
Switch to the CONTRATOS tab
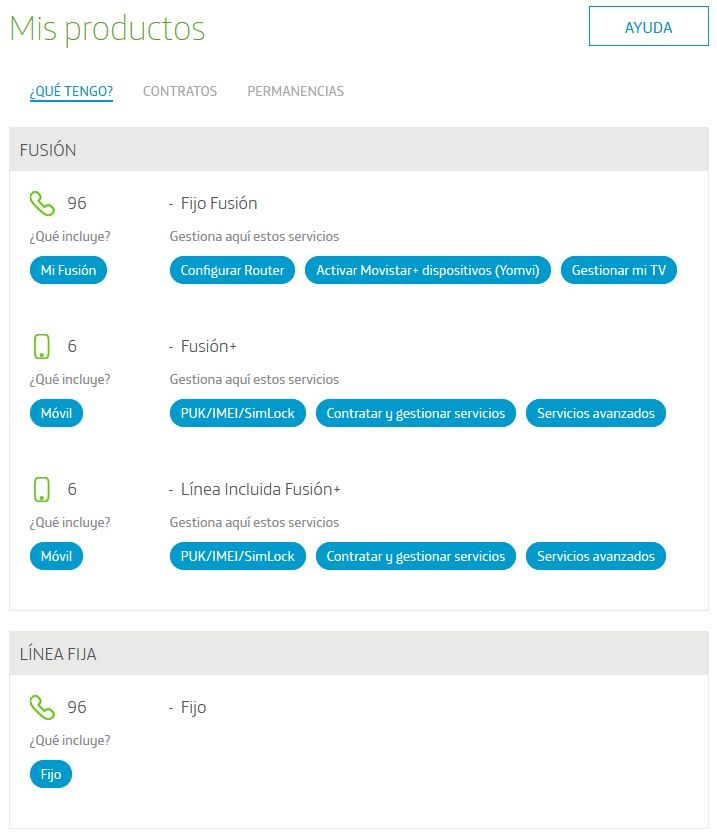point(180,91)
